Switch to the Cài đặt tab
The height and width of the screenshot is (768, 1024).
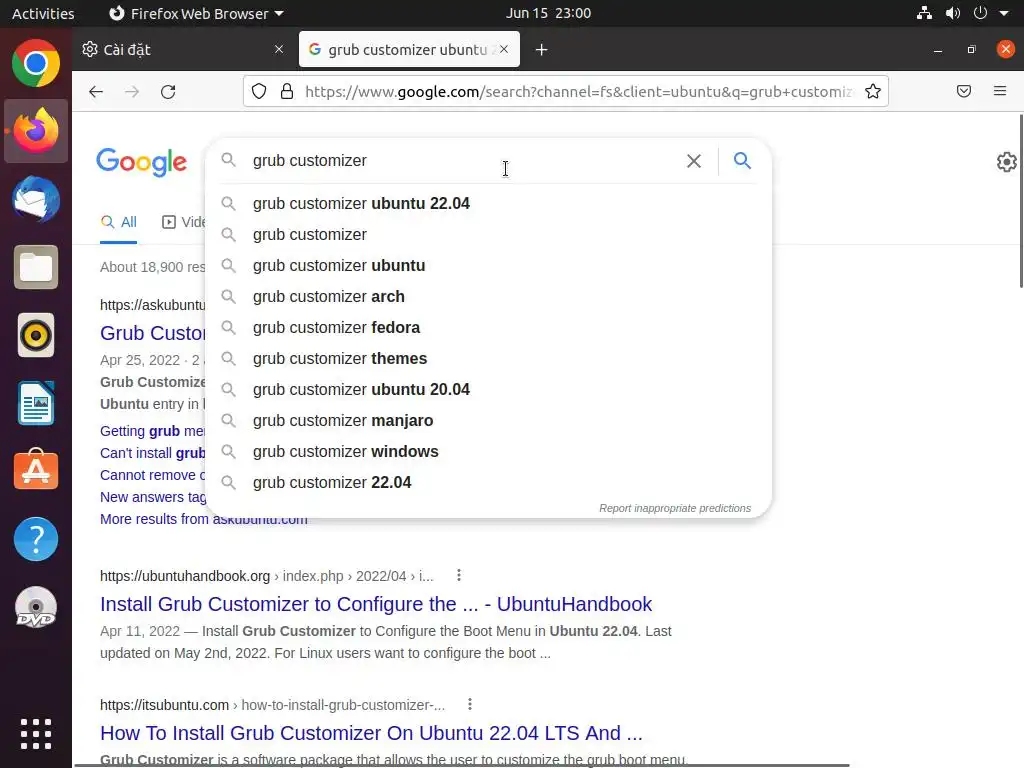click(184, 50)
